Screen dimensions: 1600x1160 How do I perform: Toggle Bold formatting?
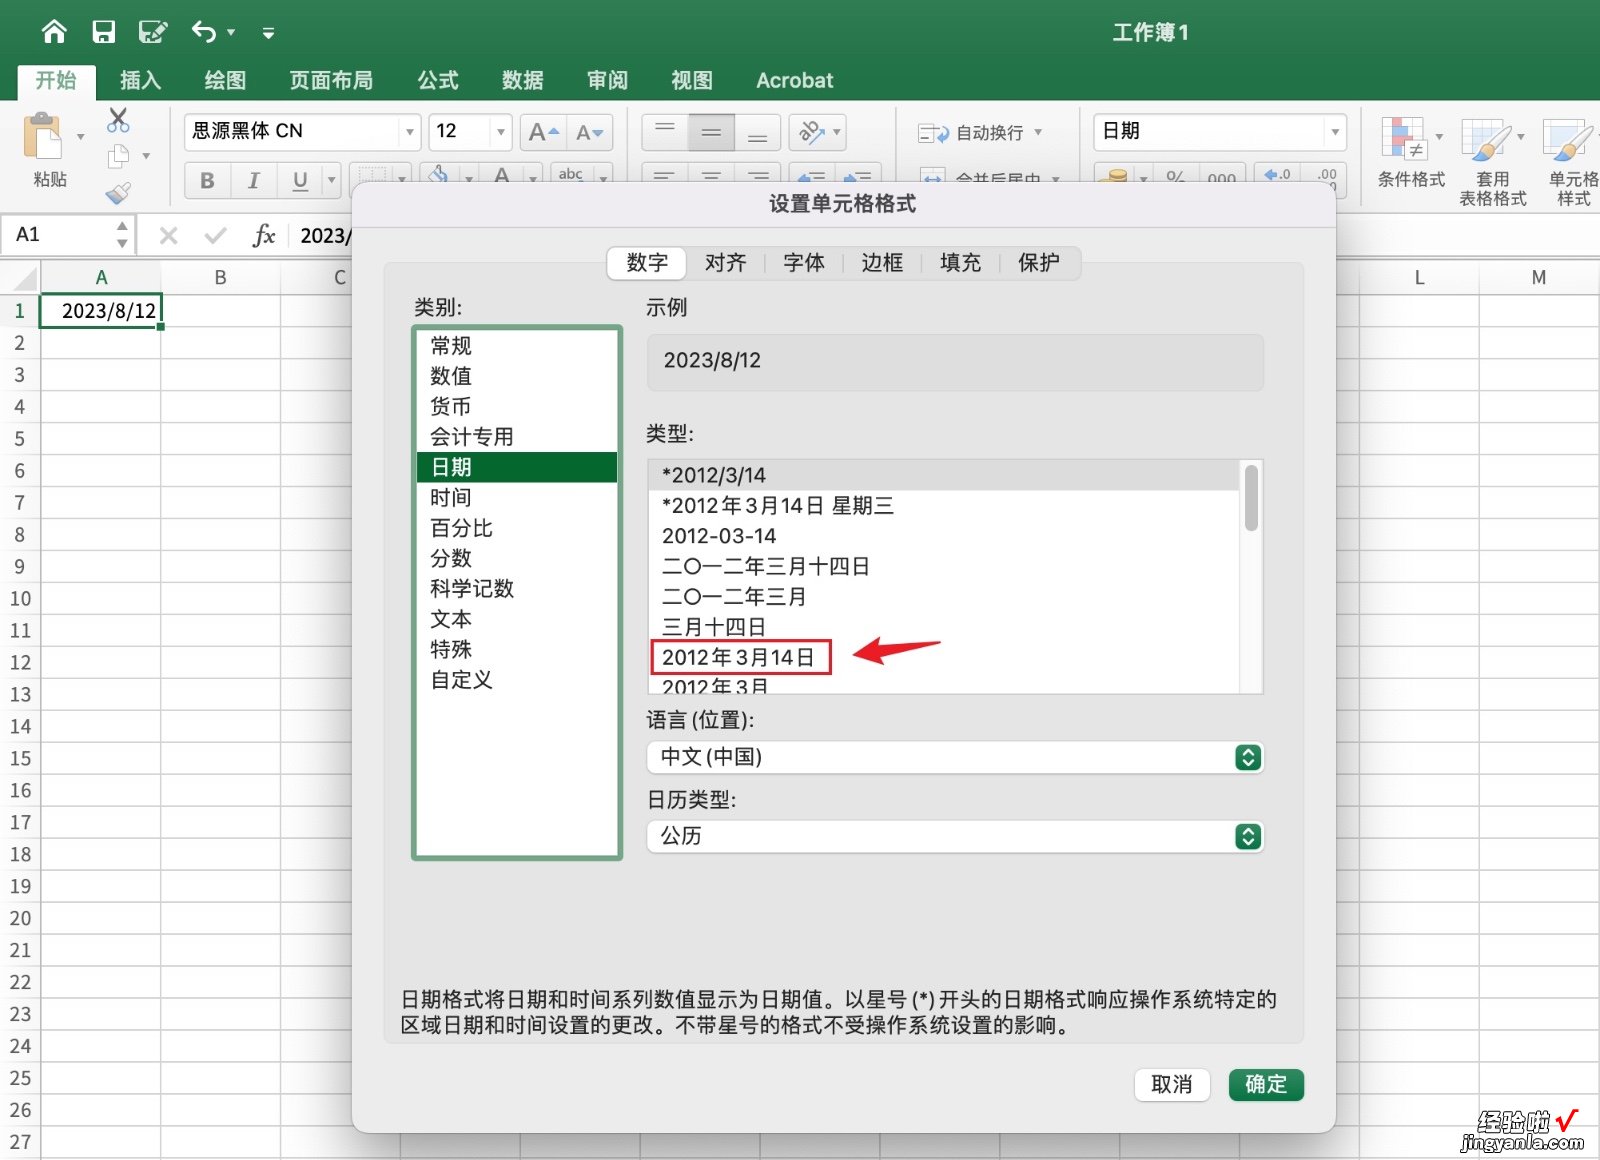point(207,180)
